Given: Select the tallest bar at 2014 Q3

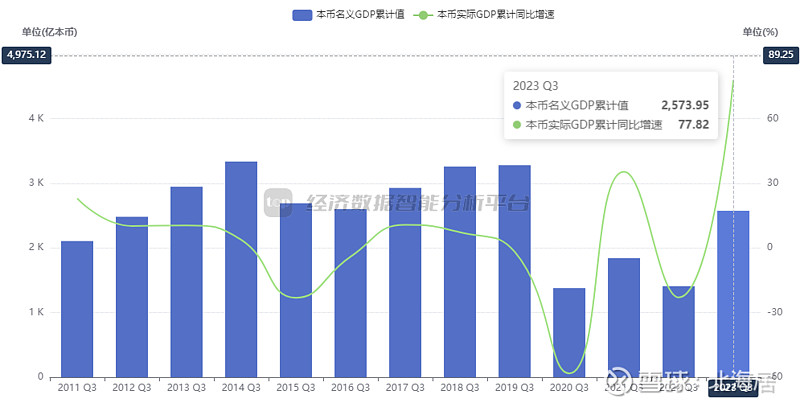Looking at the screenshot, I should tap(241, 269).
